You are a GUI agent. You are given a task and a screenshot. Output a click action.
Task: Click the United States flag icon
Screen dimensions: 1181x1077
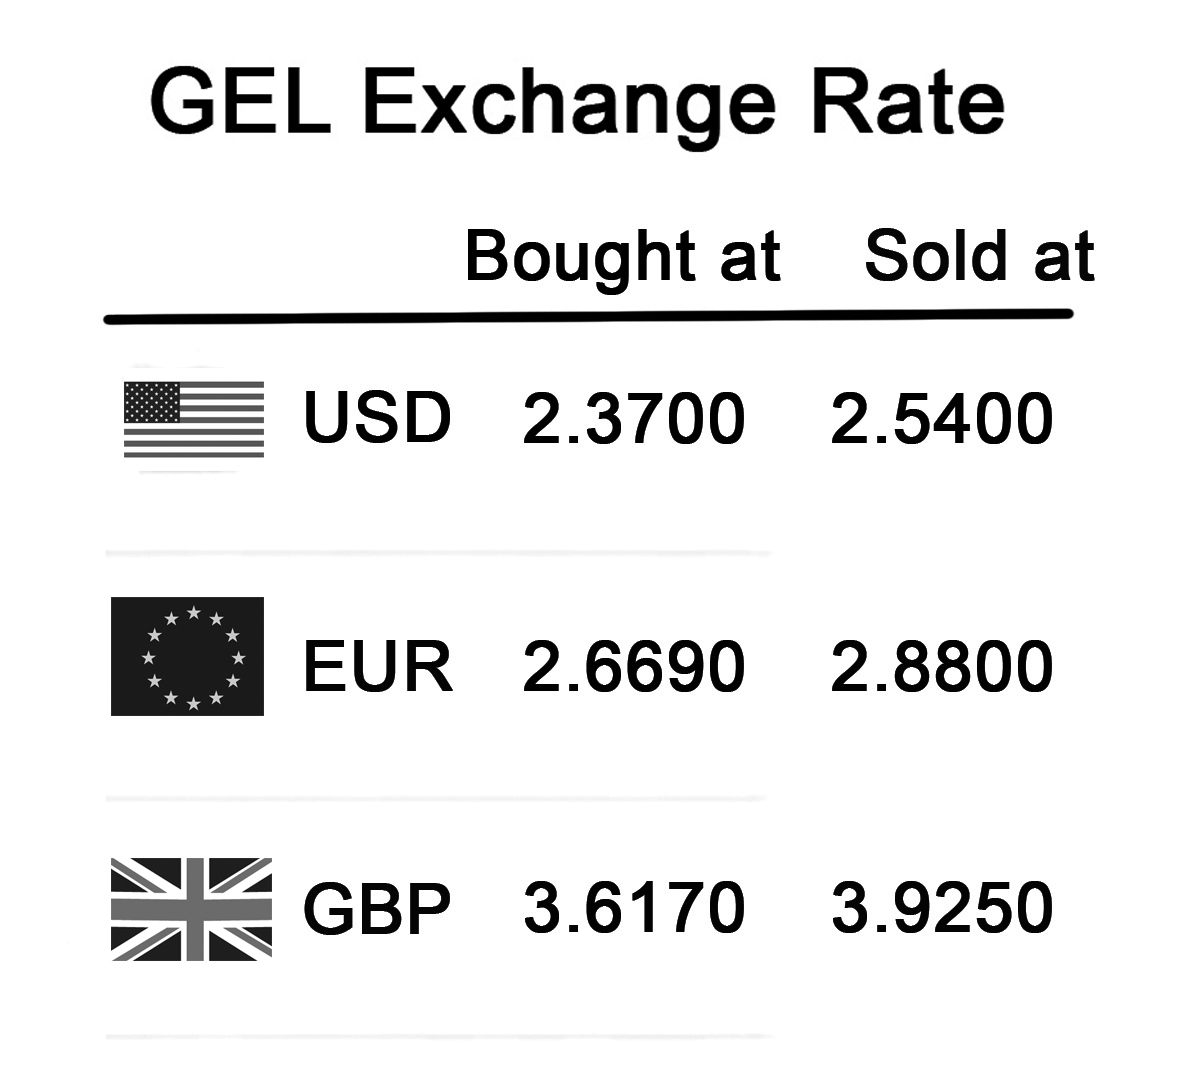(x=194, y=420)
